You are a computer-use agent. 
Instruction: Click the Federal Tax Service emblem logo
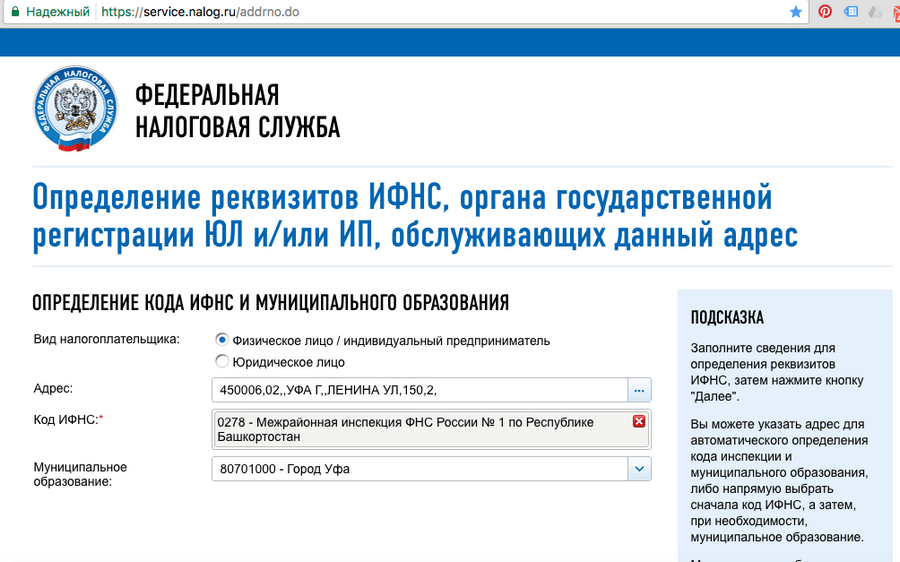(x=70, y=111)
